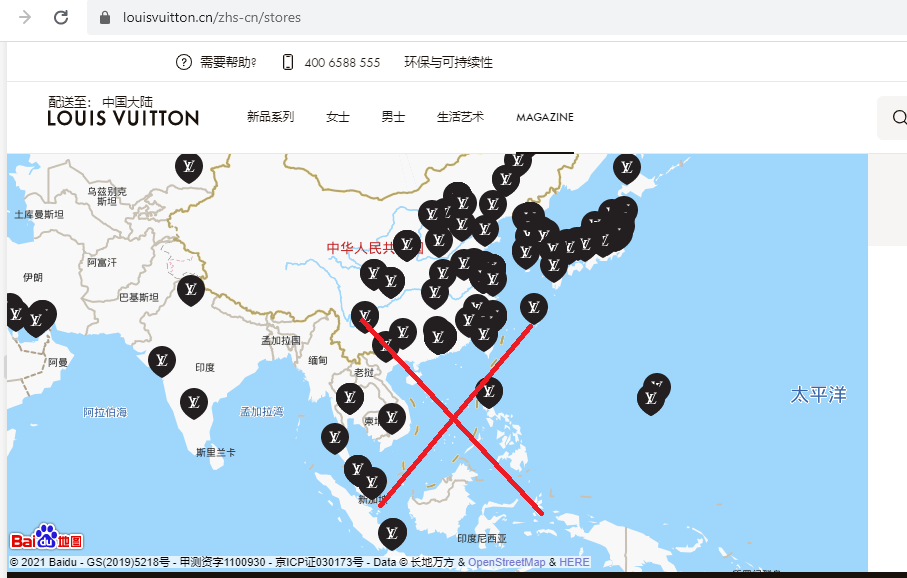Screen dimensions: 907x578
Task: Click 配送至: 中国大陆 shipping region
Action: pyautogui.click(x=101, y=102)
